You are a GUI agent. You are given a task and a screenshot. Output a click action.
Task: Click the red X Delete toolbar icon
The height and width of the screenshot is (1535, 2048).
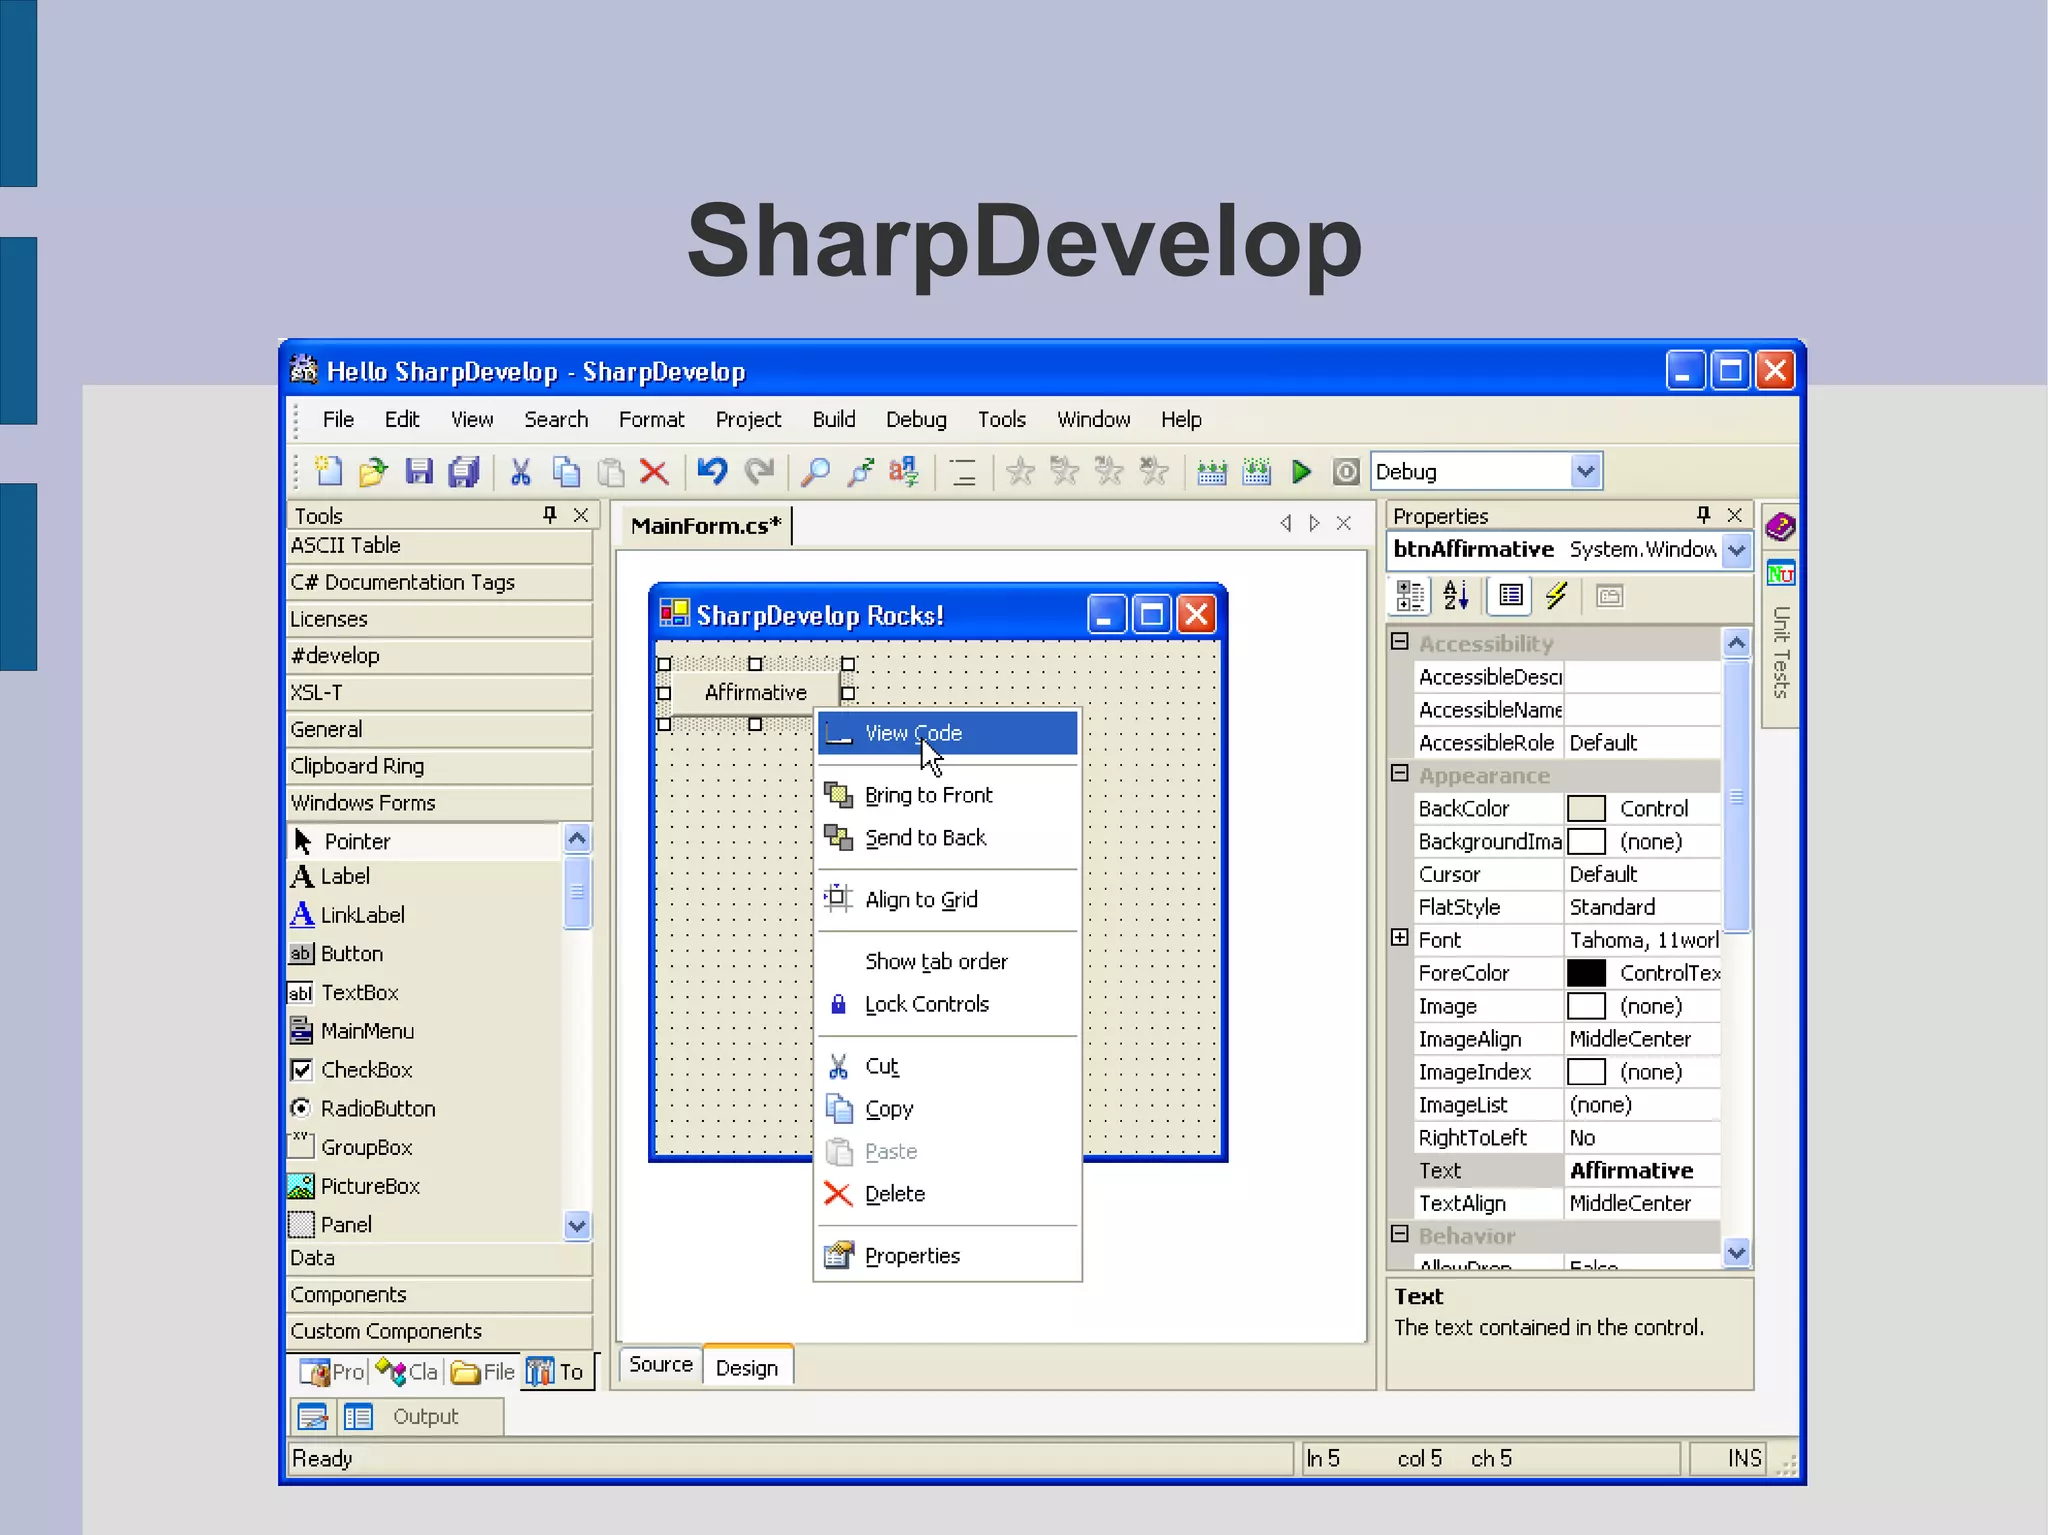[654, 471]
